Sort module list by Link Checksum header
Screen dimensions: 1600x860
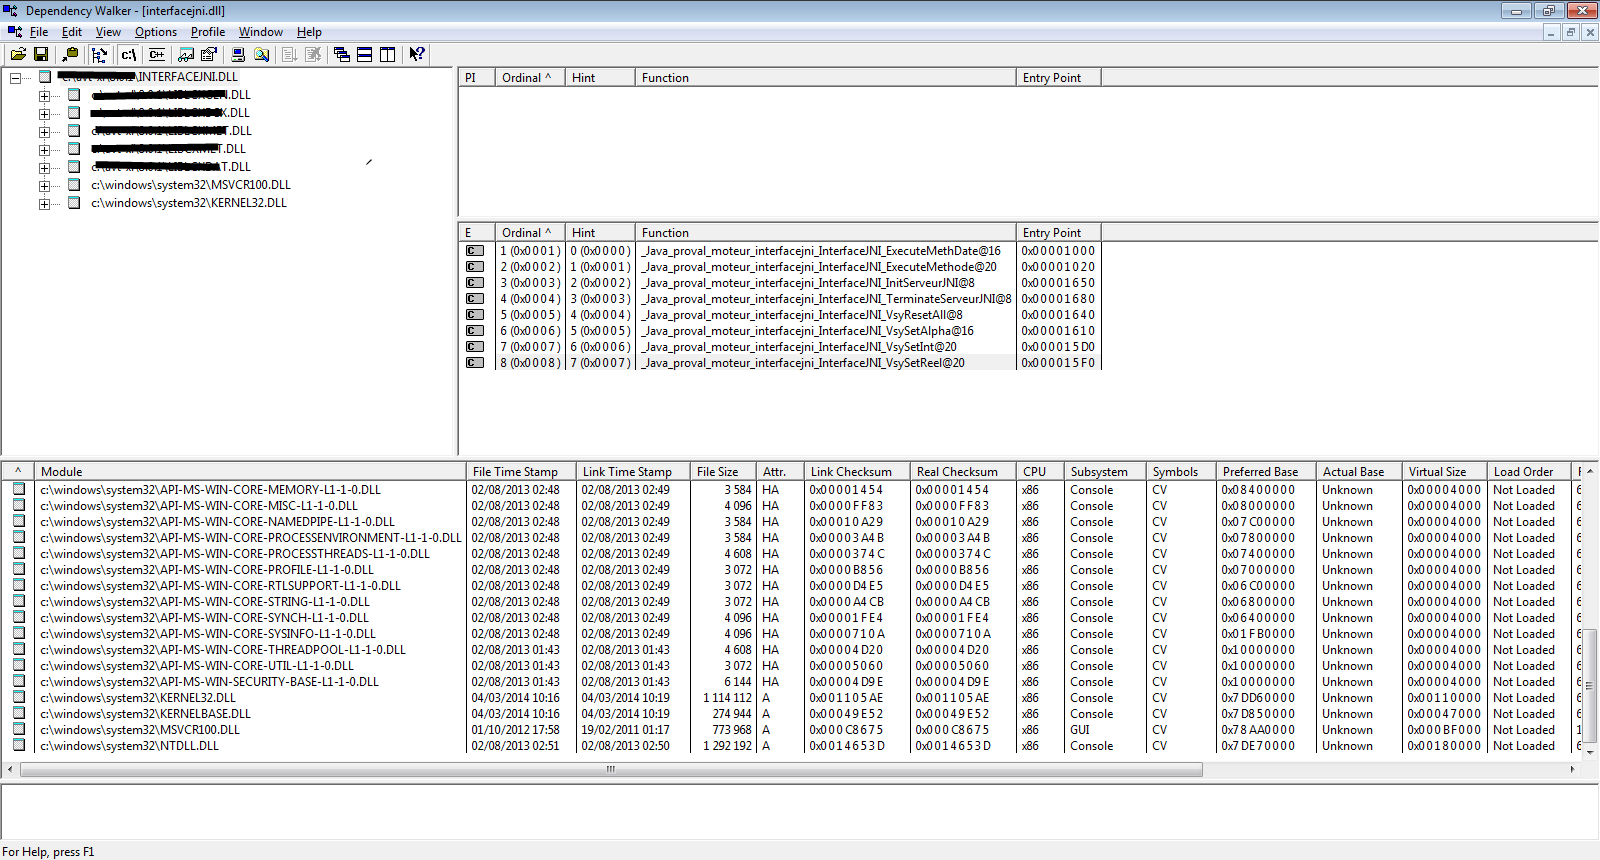[x=857, y=471]
